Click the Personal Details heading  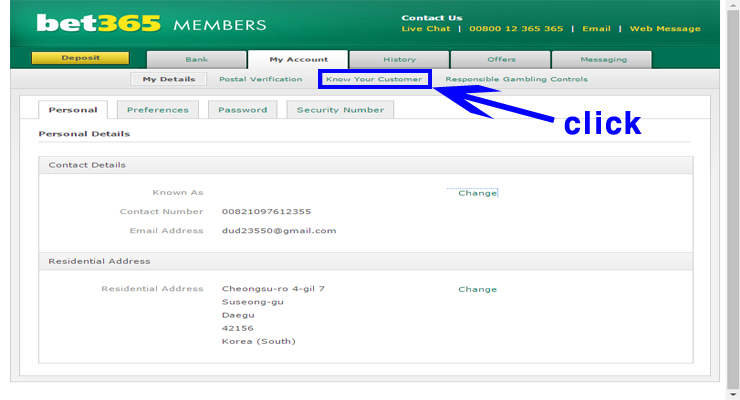[x=84, y=134]
